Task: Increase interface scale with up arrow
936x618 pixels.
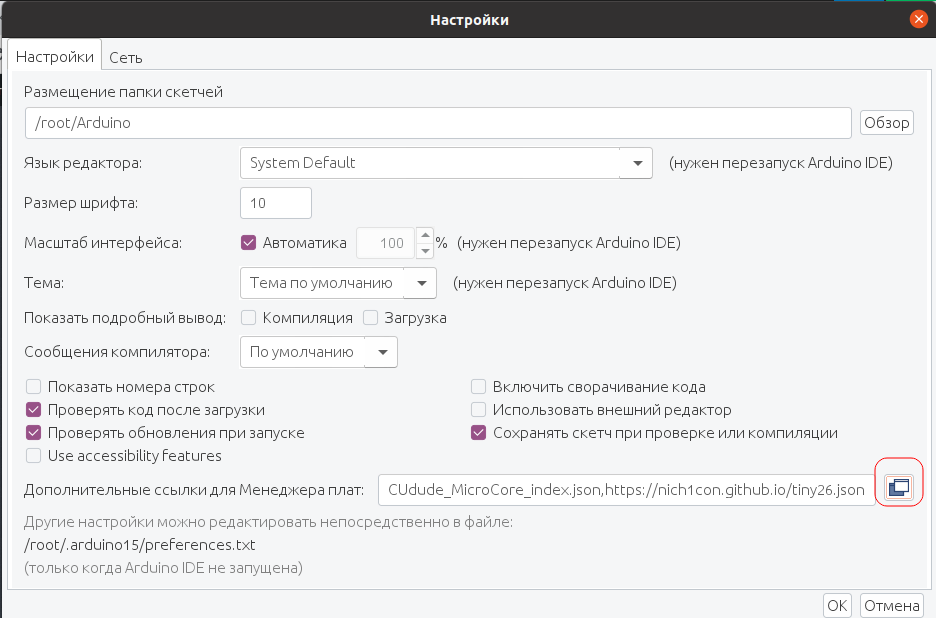Action: [424, 235]
